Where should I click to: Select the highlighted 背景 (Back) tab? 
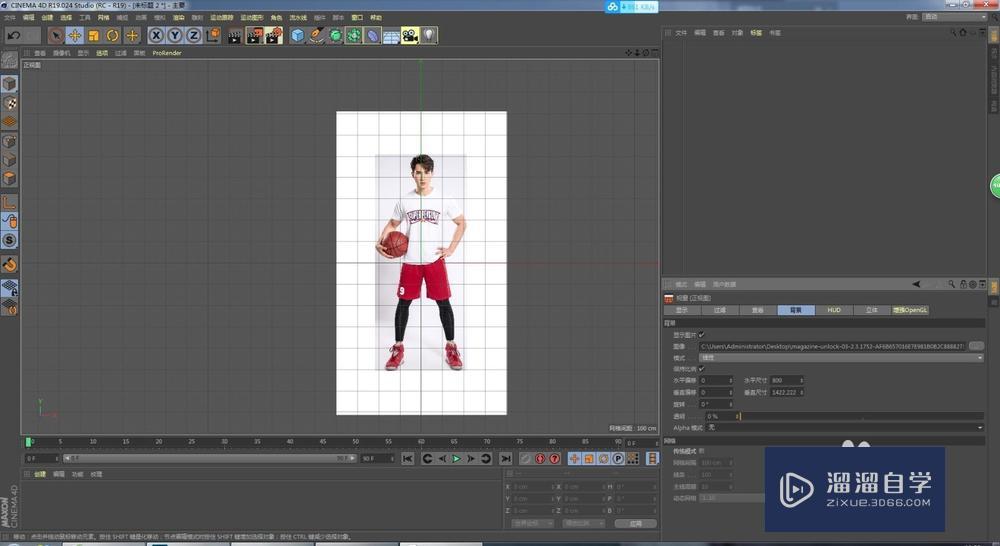point(796,310)
